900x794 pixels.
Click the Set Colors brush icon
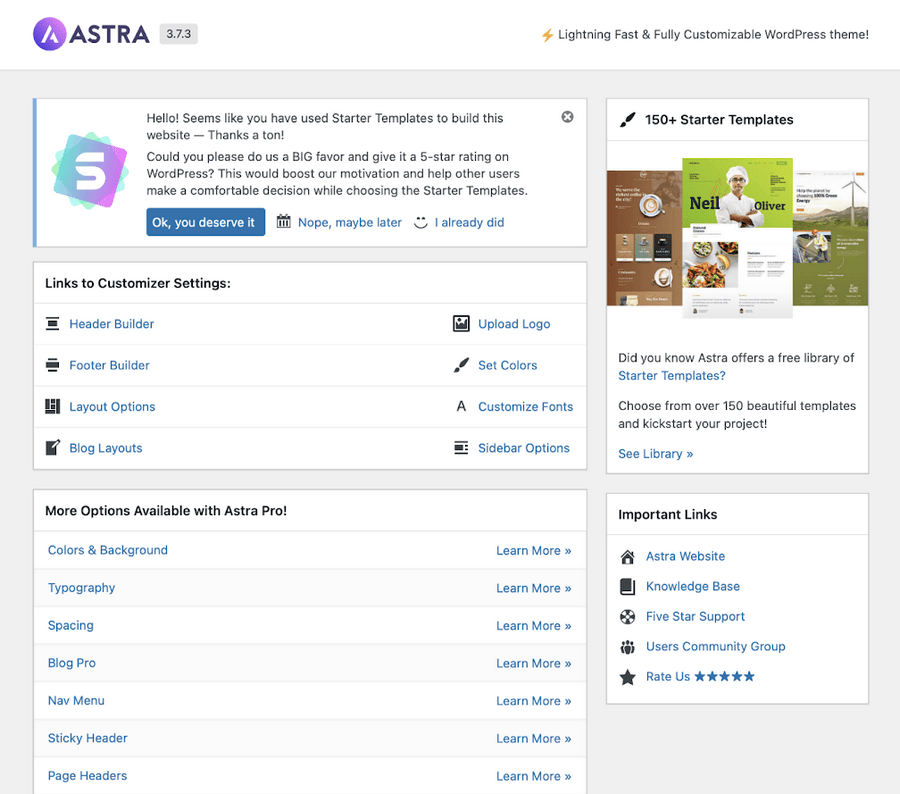click(461, 365)
